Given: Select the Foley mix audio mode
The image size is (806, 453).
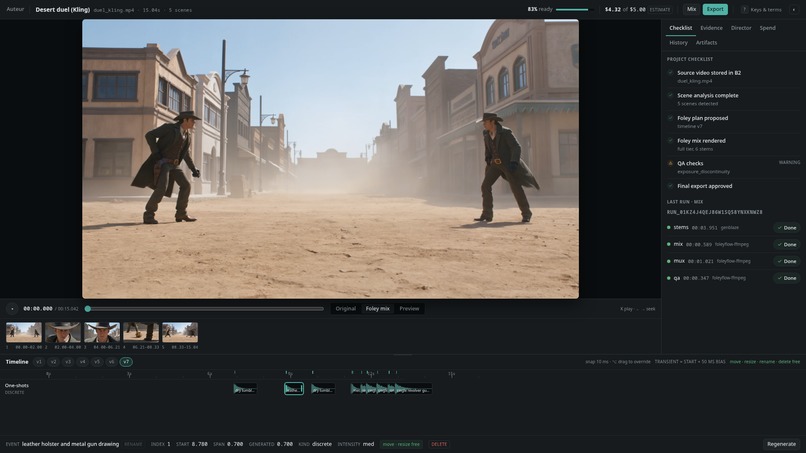Looking at the screenshot, I should 377,309.
